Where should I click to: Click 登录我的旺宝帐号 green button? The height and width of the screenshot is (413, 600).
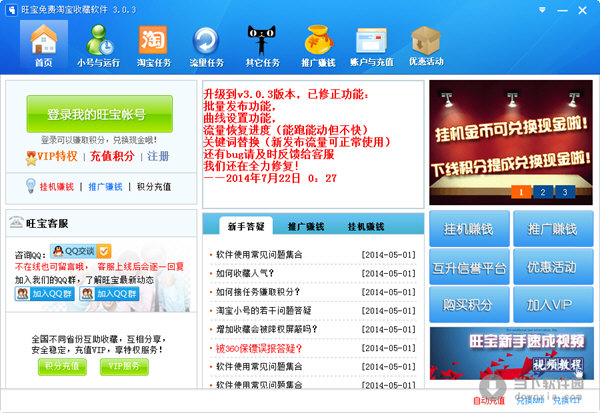(x=99, y=114)
